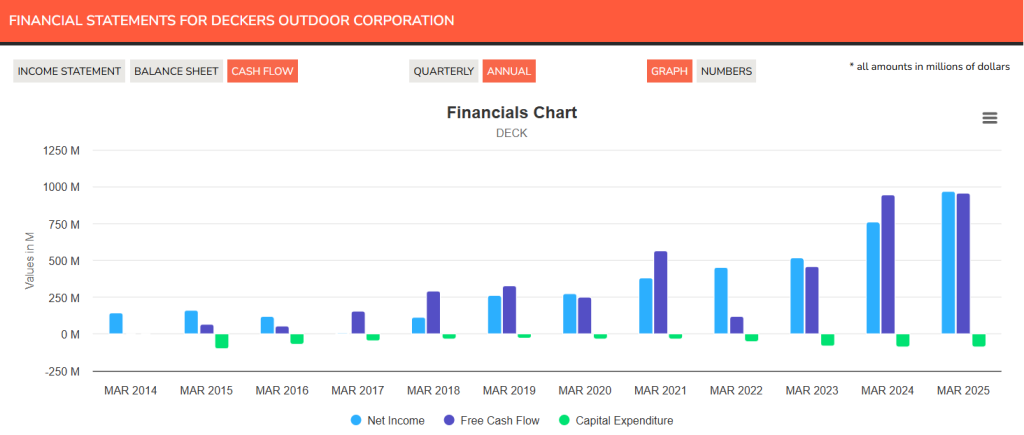Open the chart hamburger context menu

pos(989,118)
